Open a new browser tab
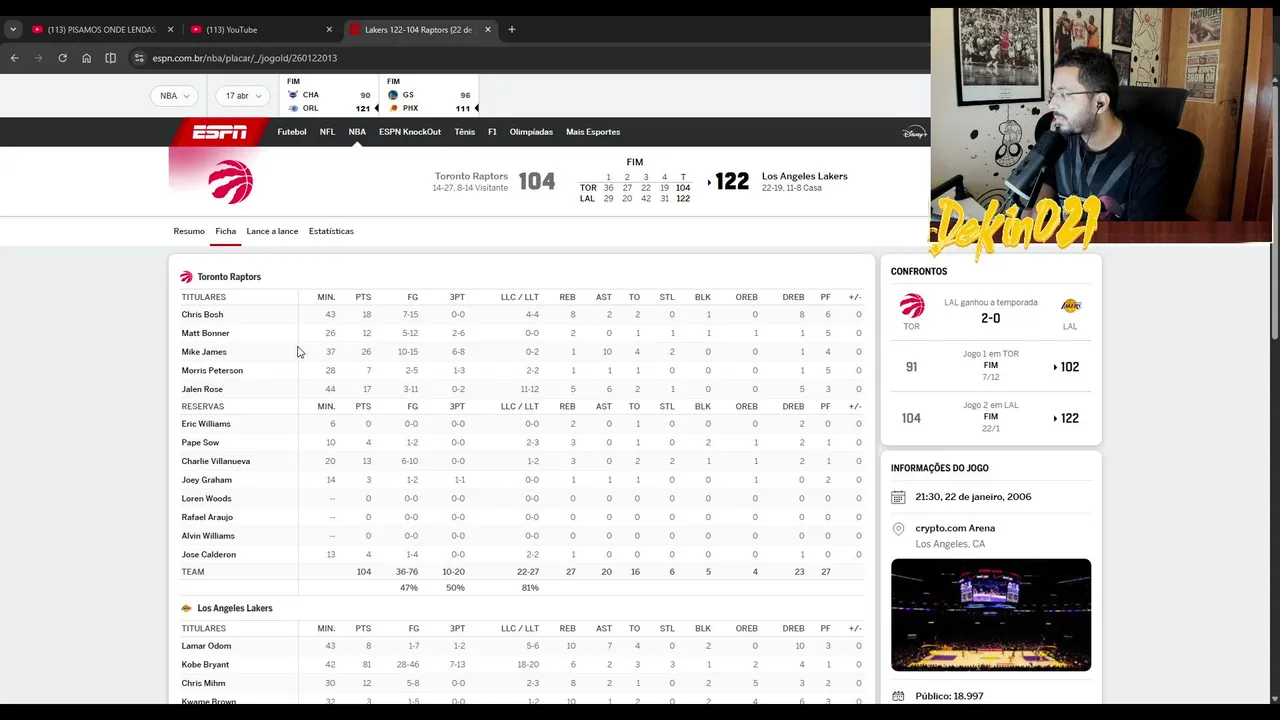The image size is (1280, 720). [511, 30]
